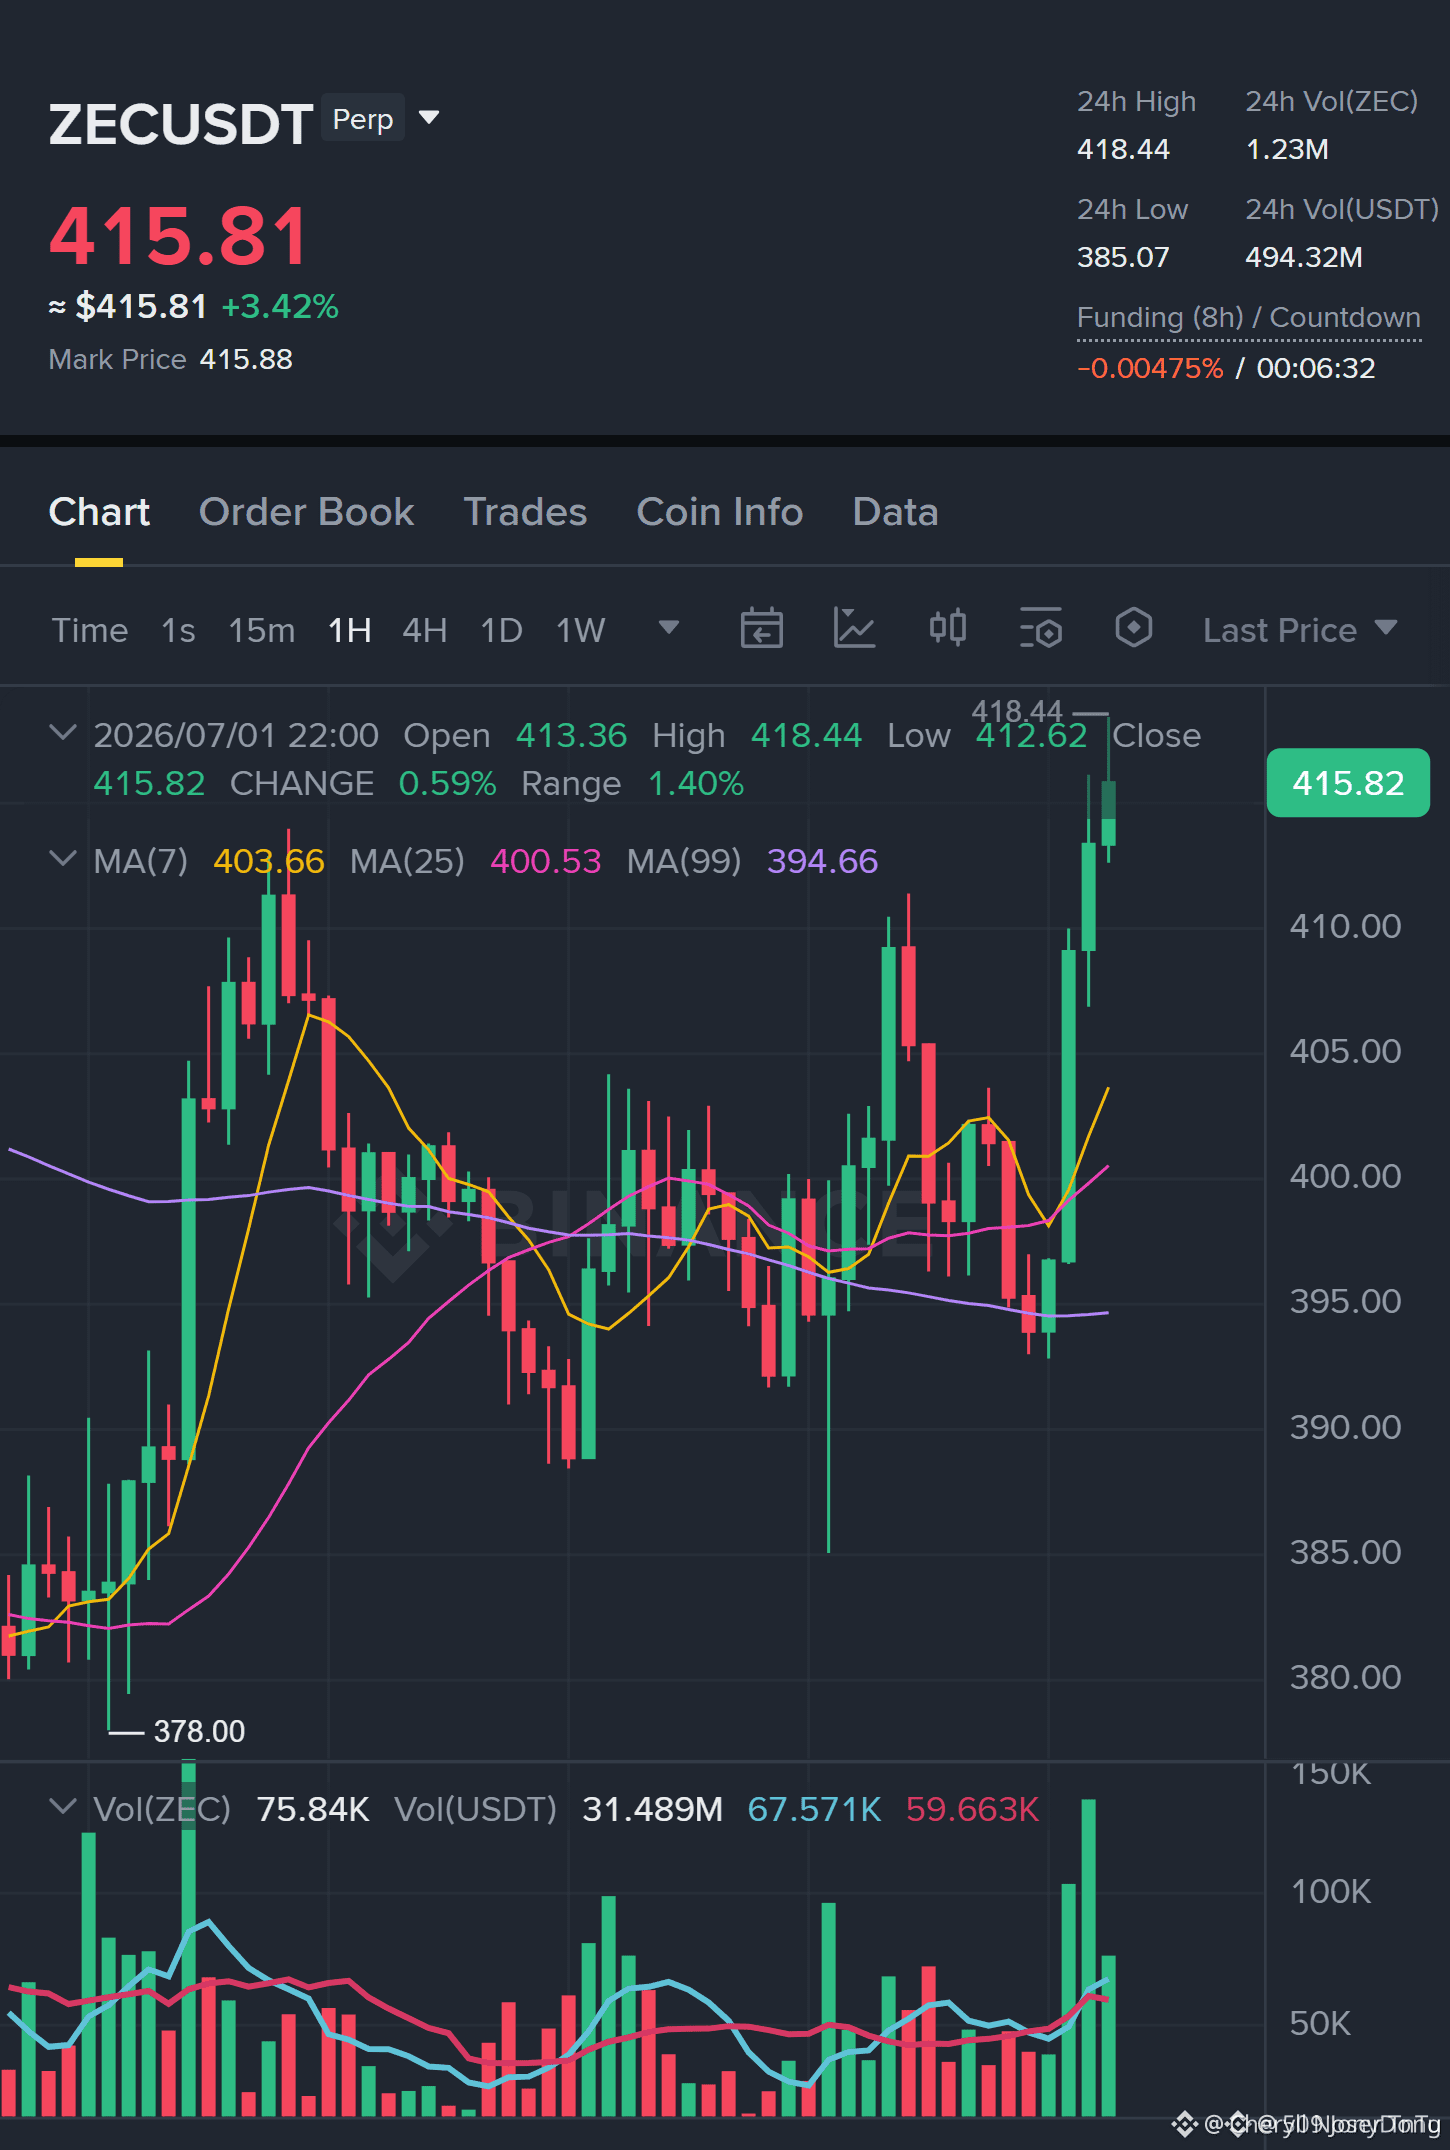Open the more time intervals dropdown
The image size is (1450, 2150).
[669, 628]
